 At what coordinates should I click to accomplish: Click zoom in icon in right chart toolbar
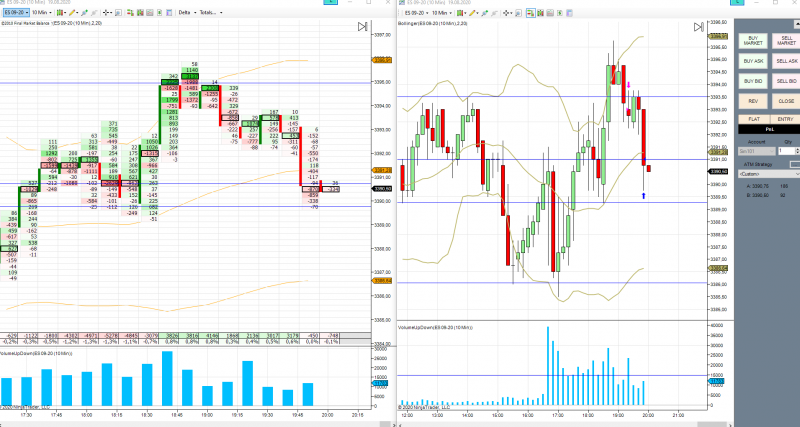pos(485,13)
